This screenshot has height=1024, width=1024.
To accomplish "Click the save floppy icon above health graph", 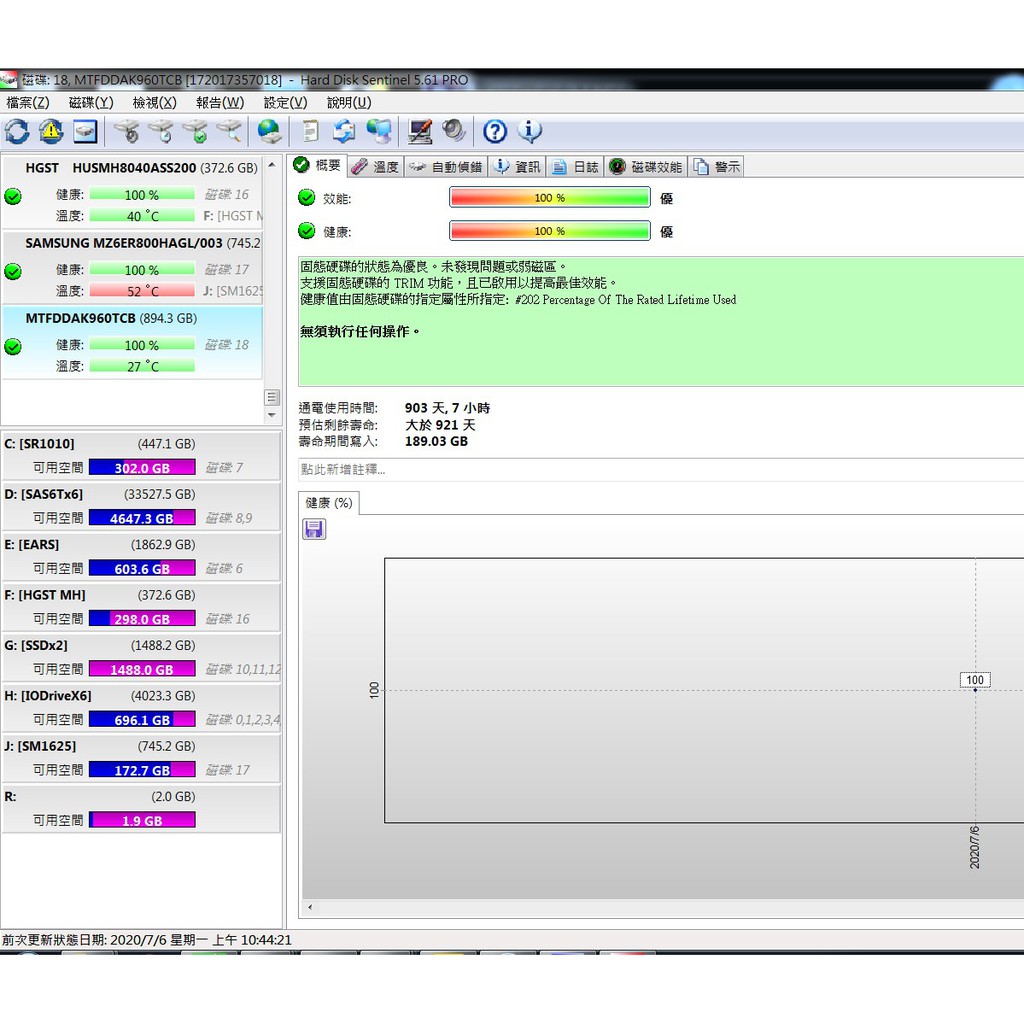I will (314, 529).
